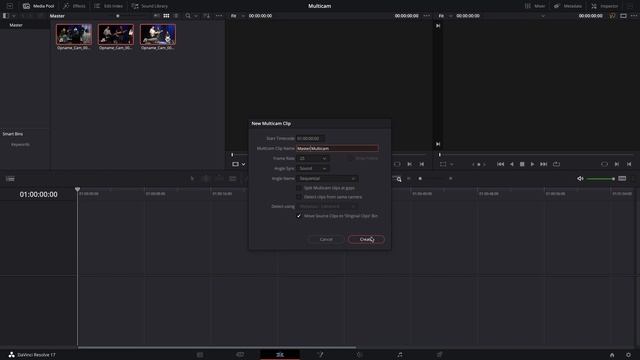
Task: Toggle single viewer mode icon
Action: [623, 16]
